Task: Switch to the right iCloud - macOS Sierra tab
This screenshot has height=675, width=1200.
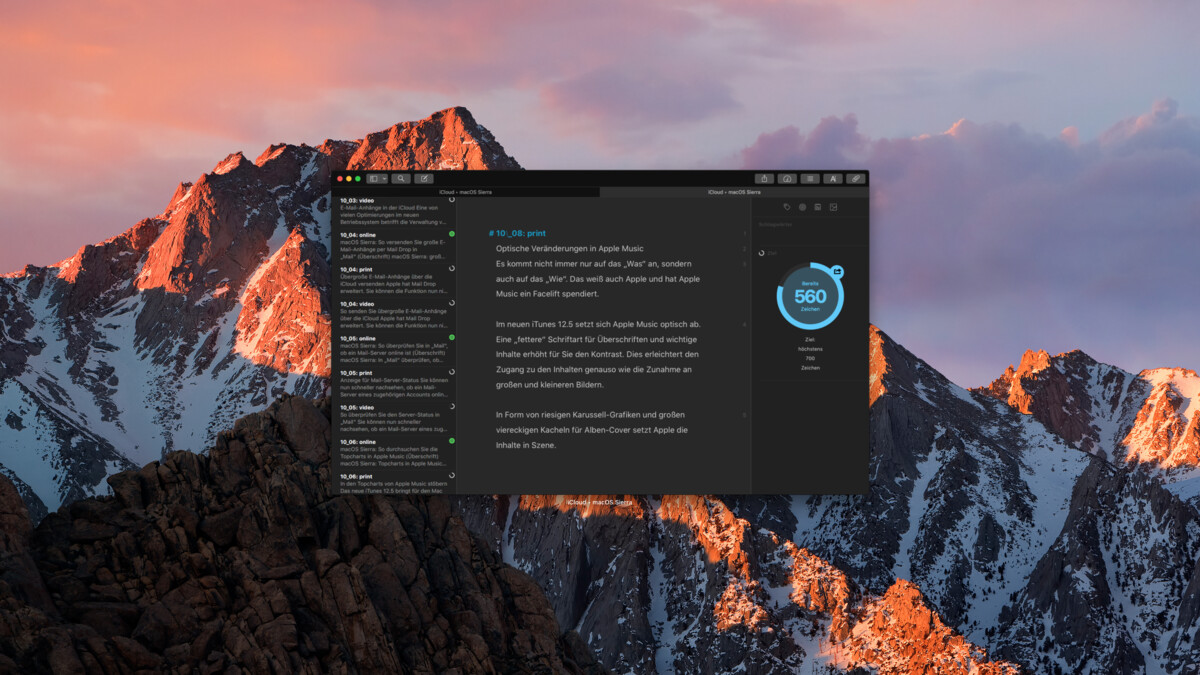Action: point(734,192)
